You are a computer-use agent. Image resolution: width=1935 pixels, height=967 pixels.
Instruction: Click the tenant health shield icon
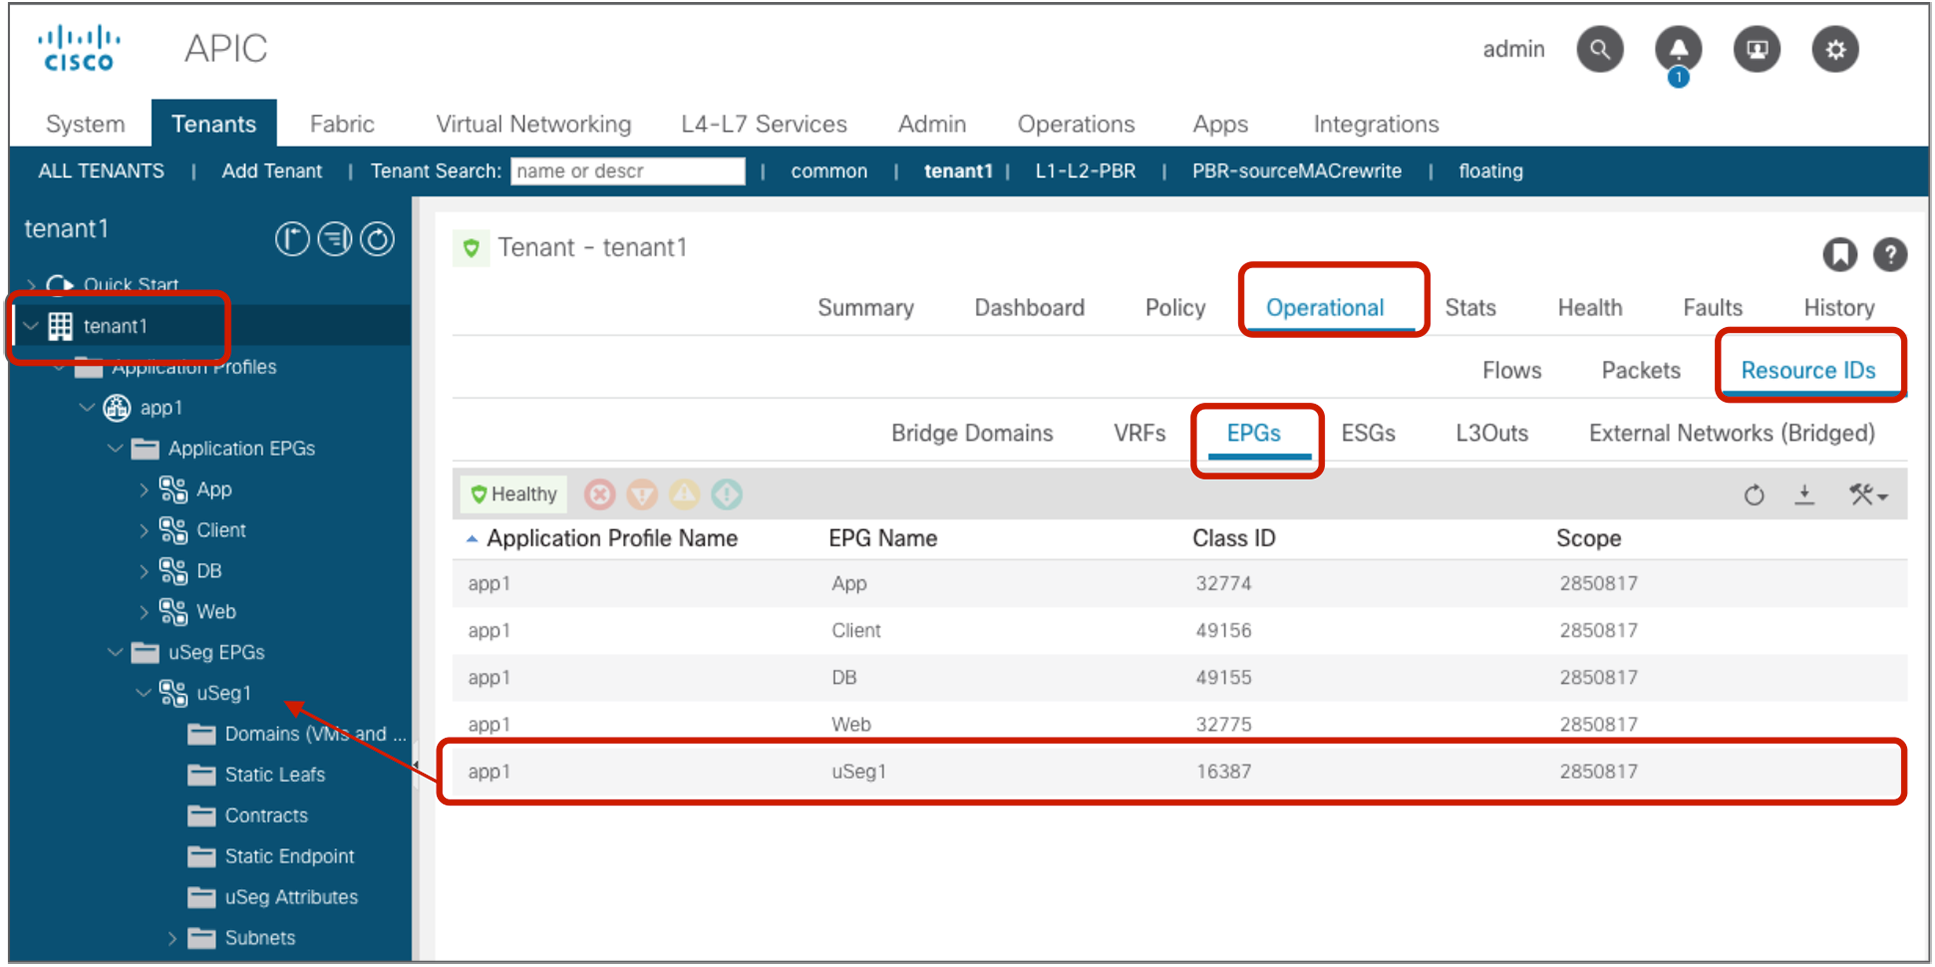pyautogui.click(x=471, y=248)
